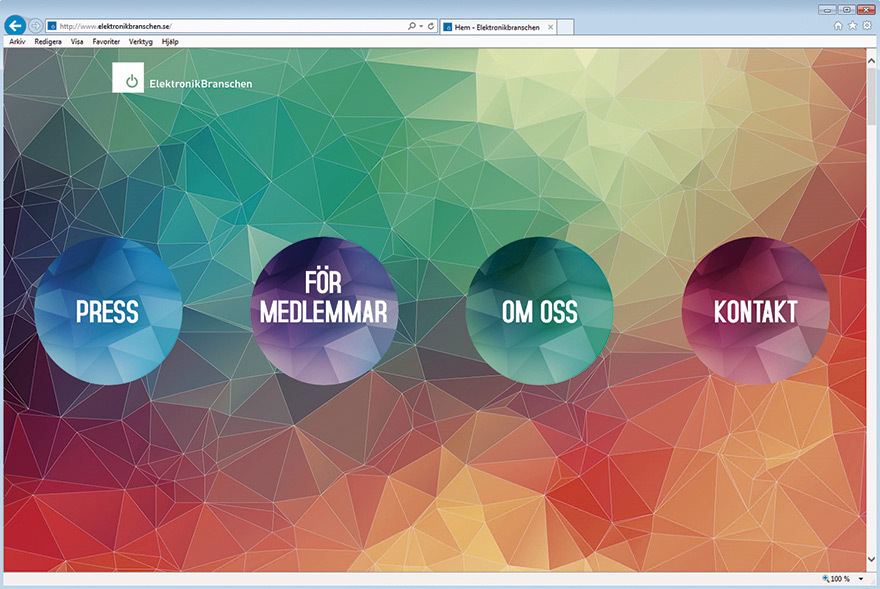The height and width of the screenshot is (589, 880).
Task: Open the KONTAKT circle button
Action: [755, 311]
